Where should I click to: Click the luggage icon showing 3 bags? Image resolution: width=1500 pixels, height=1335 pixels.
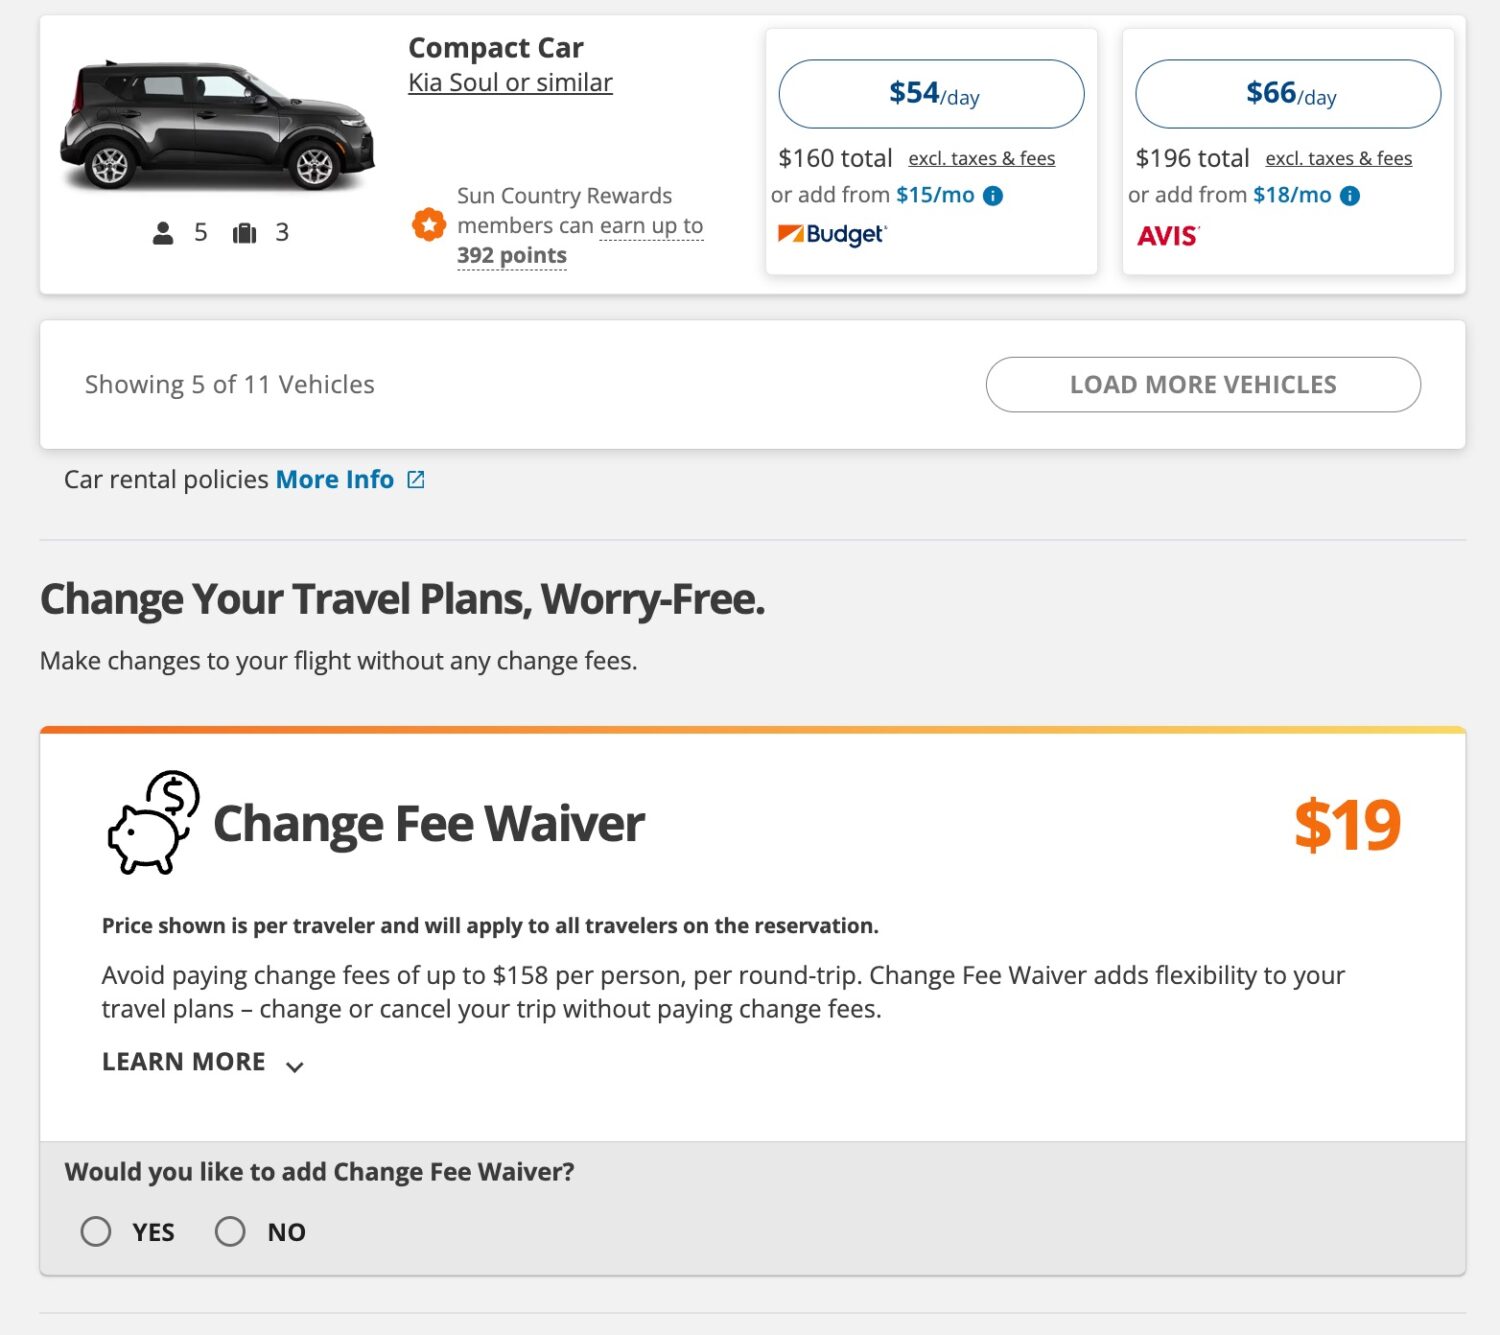point(243,232)
